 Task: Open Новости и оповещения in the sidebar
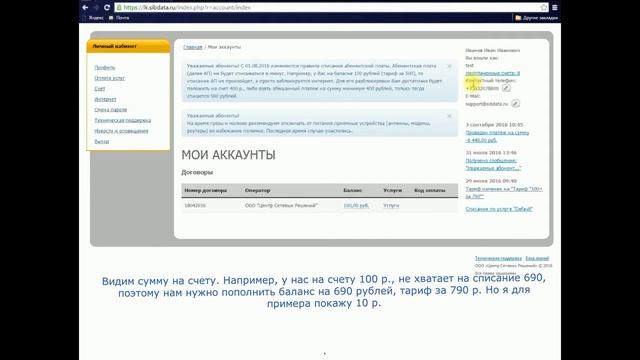[x=121, y=131]
